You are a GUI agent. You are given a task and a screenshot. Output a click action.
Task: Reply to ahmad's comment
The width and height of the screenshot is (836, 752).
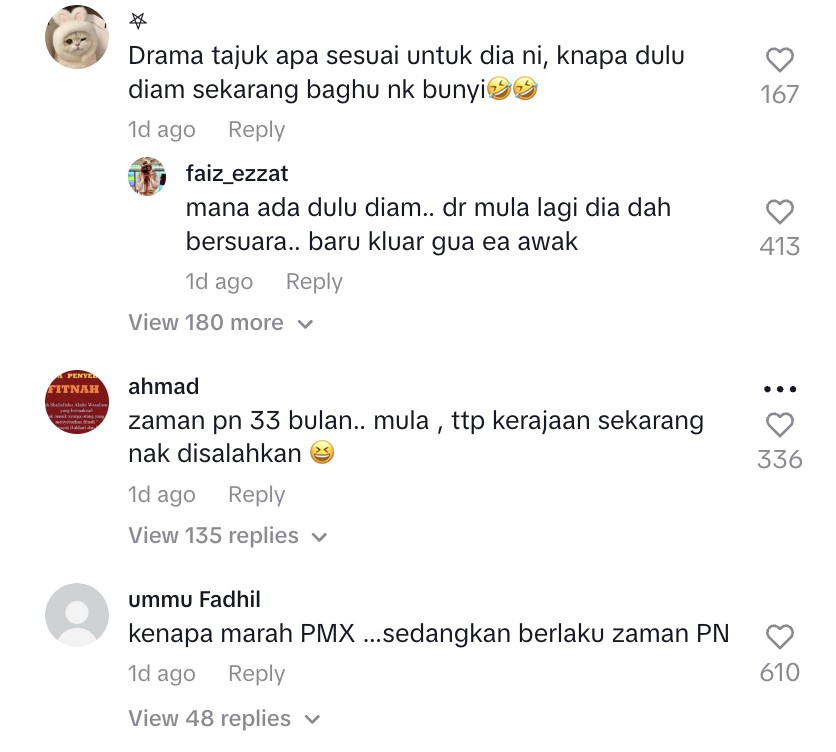click(256, 494)
